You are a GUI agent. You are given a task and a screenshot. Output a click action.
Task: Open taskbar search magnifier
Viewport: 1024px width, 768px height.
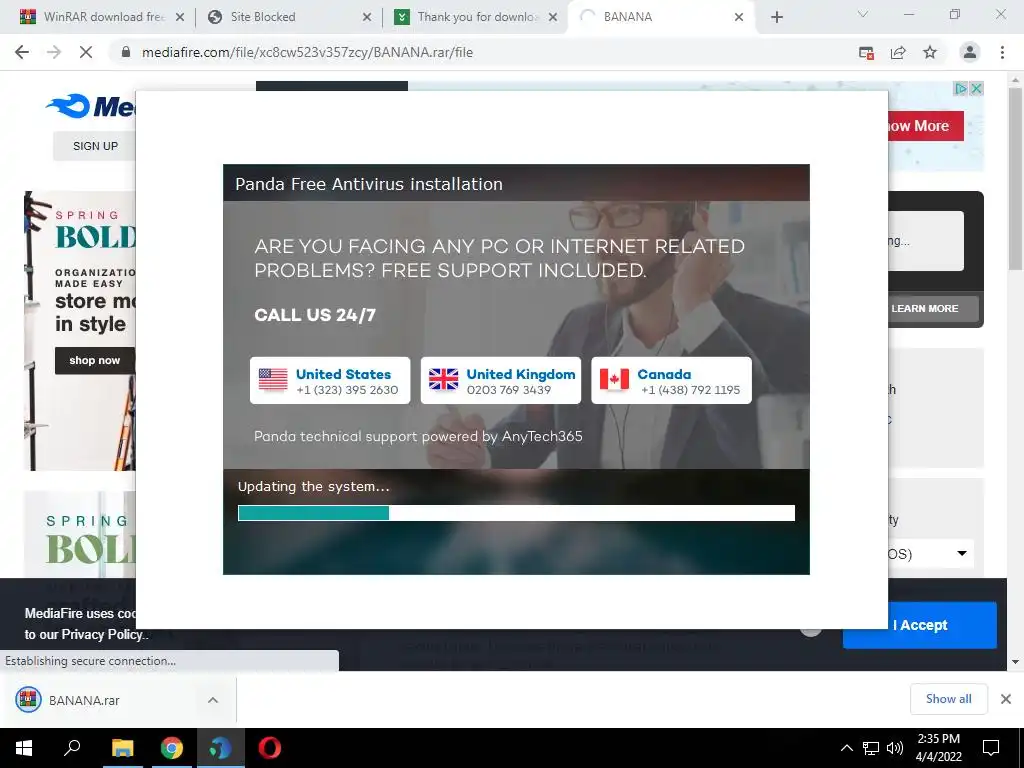(72, 748)
